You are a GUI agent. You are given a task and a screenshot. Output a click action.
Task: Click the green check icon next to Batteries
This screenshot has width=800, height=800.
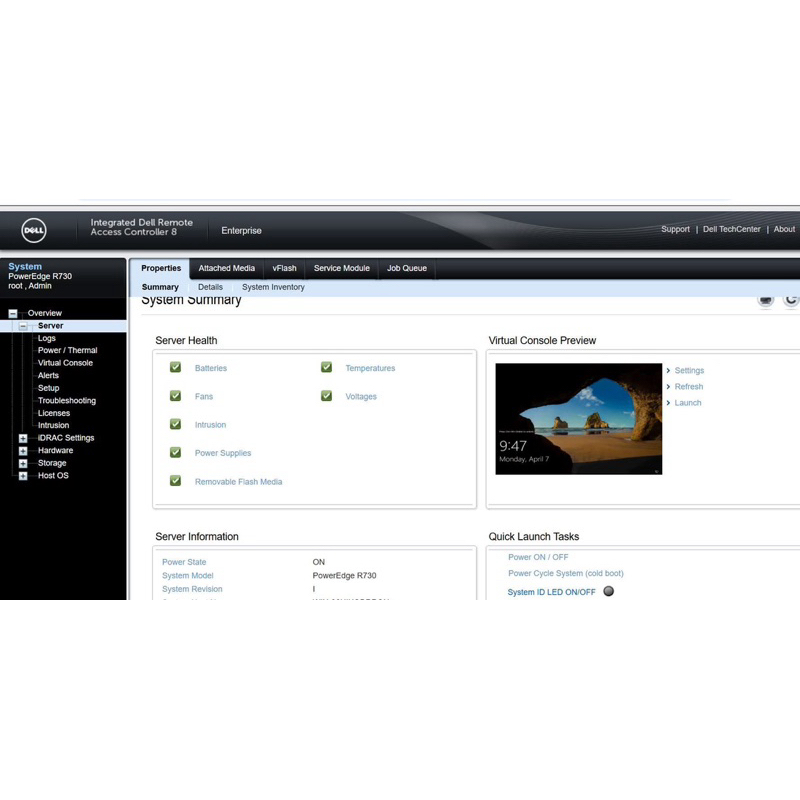[175, 368]
